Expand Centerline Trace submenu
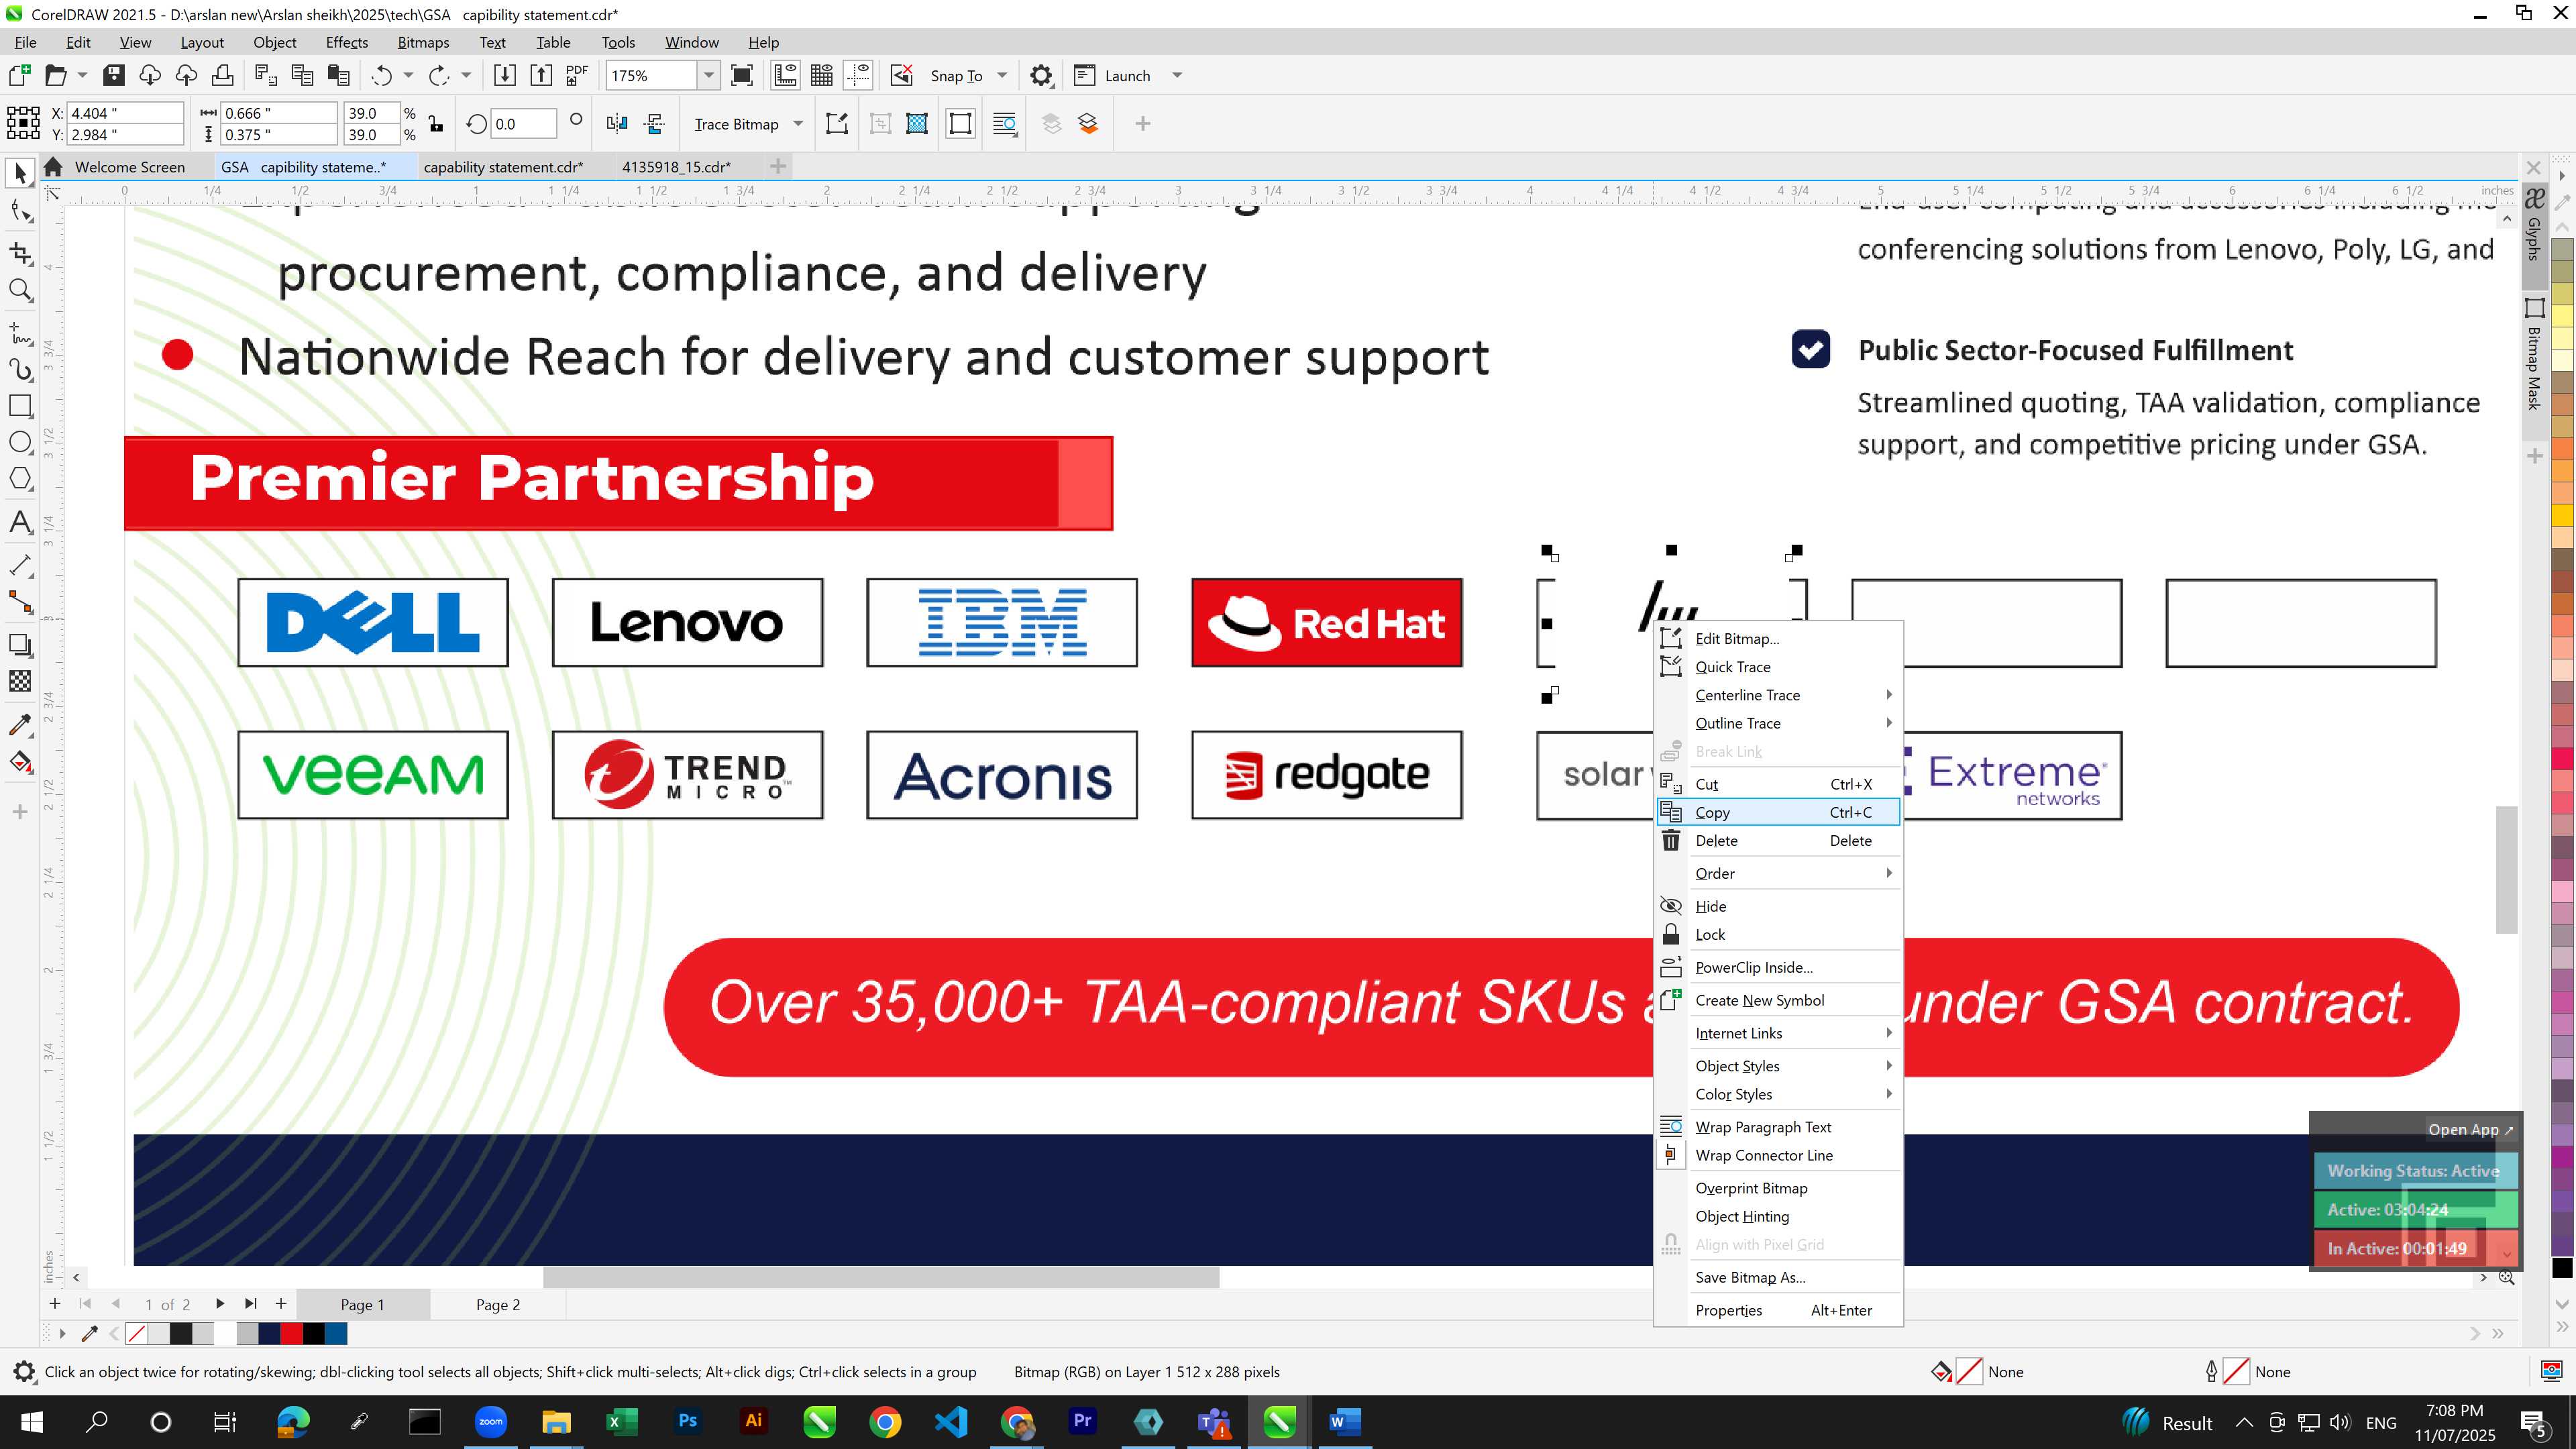This screenshot has width=2576, height=1449. click(1777, 695)
